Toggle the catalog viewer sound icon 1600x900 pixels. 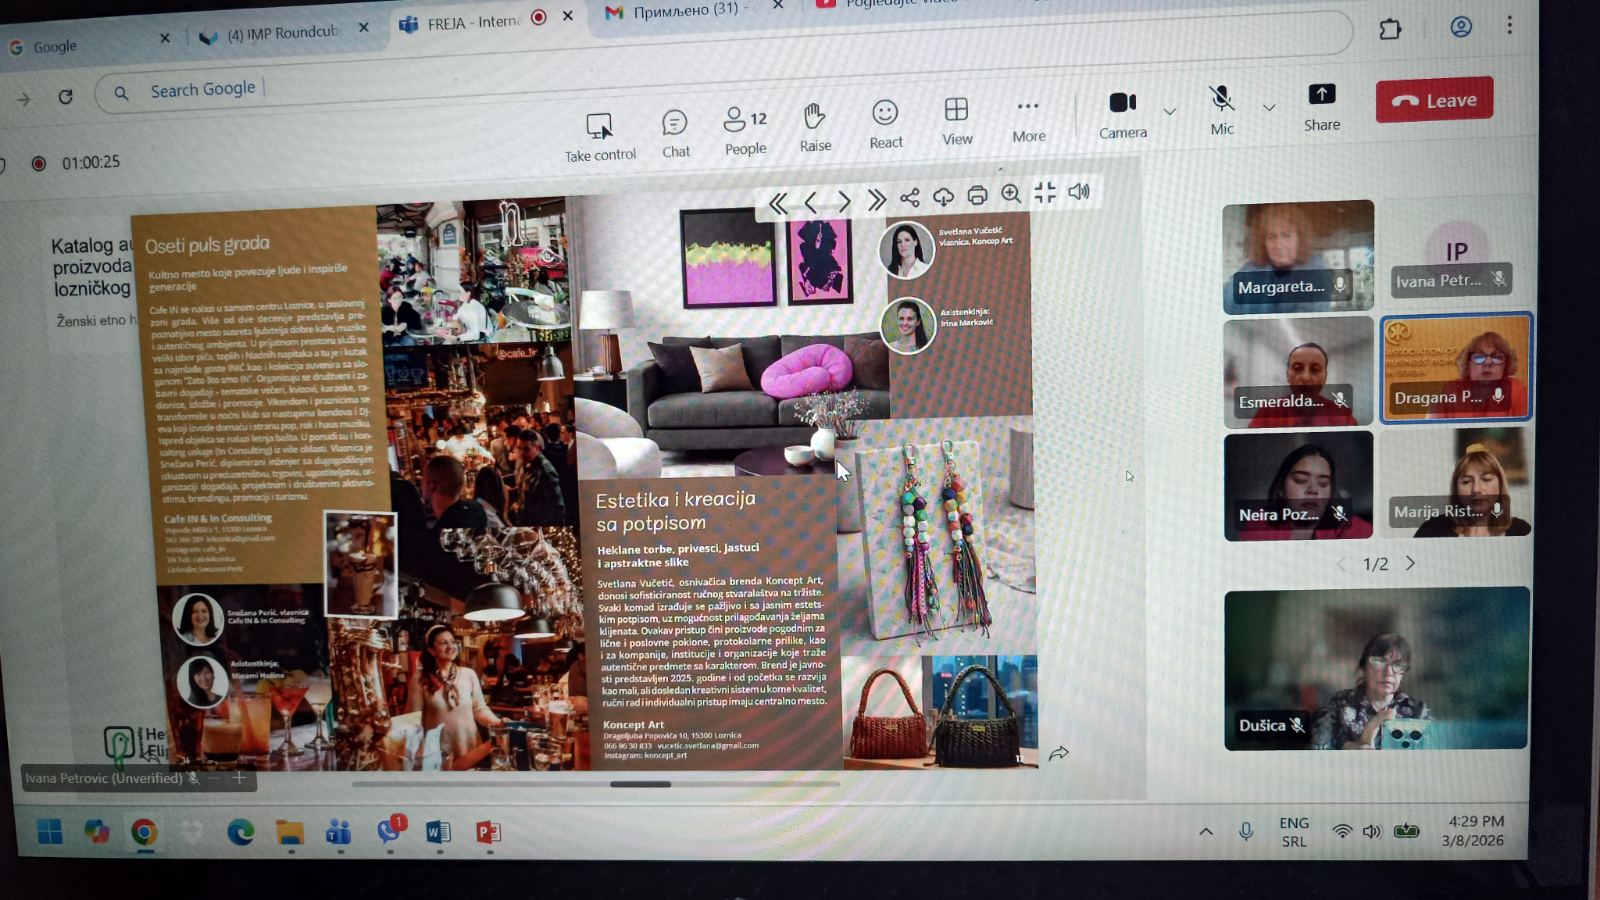[1079, 192]
